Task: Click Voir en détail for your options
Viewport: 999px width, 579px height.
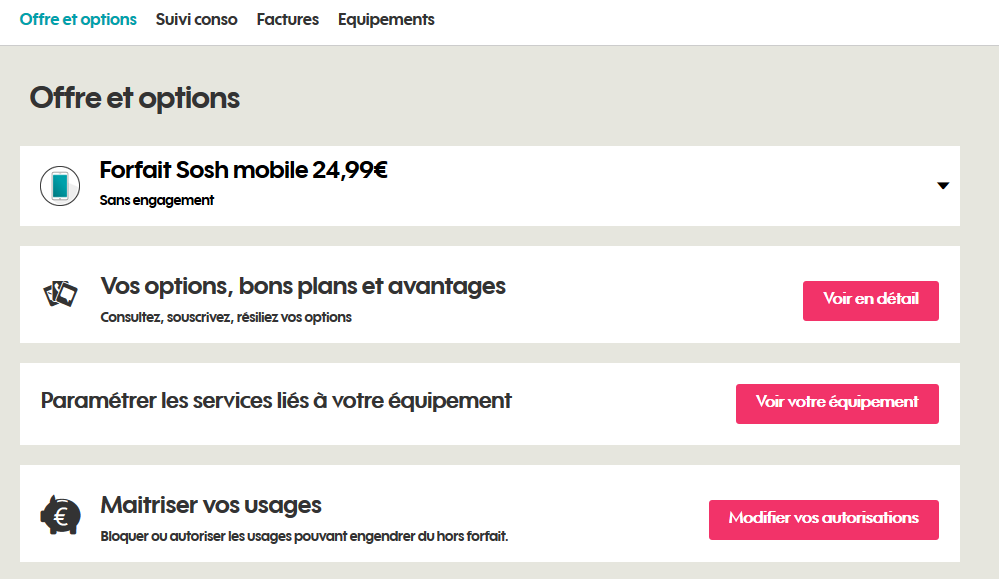Action: coord(869,300)
